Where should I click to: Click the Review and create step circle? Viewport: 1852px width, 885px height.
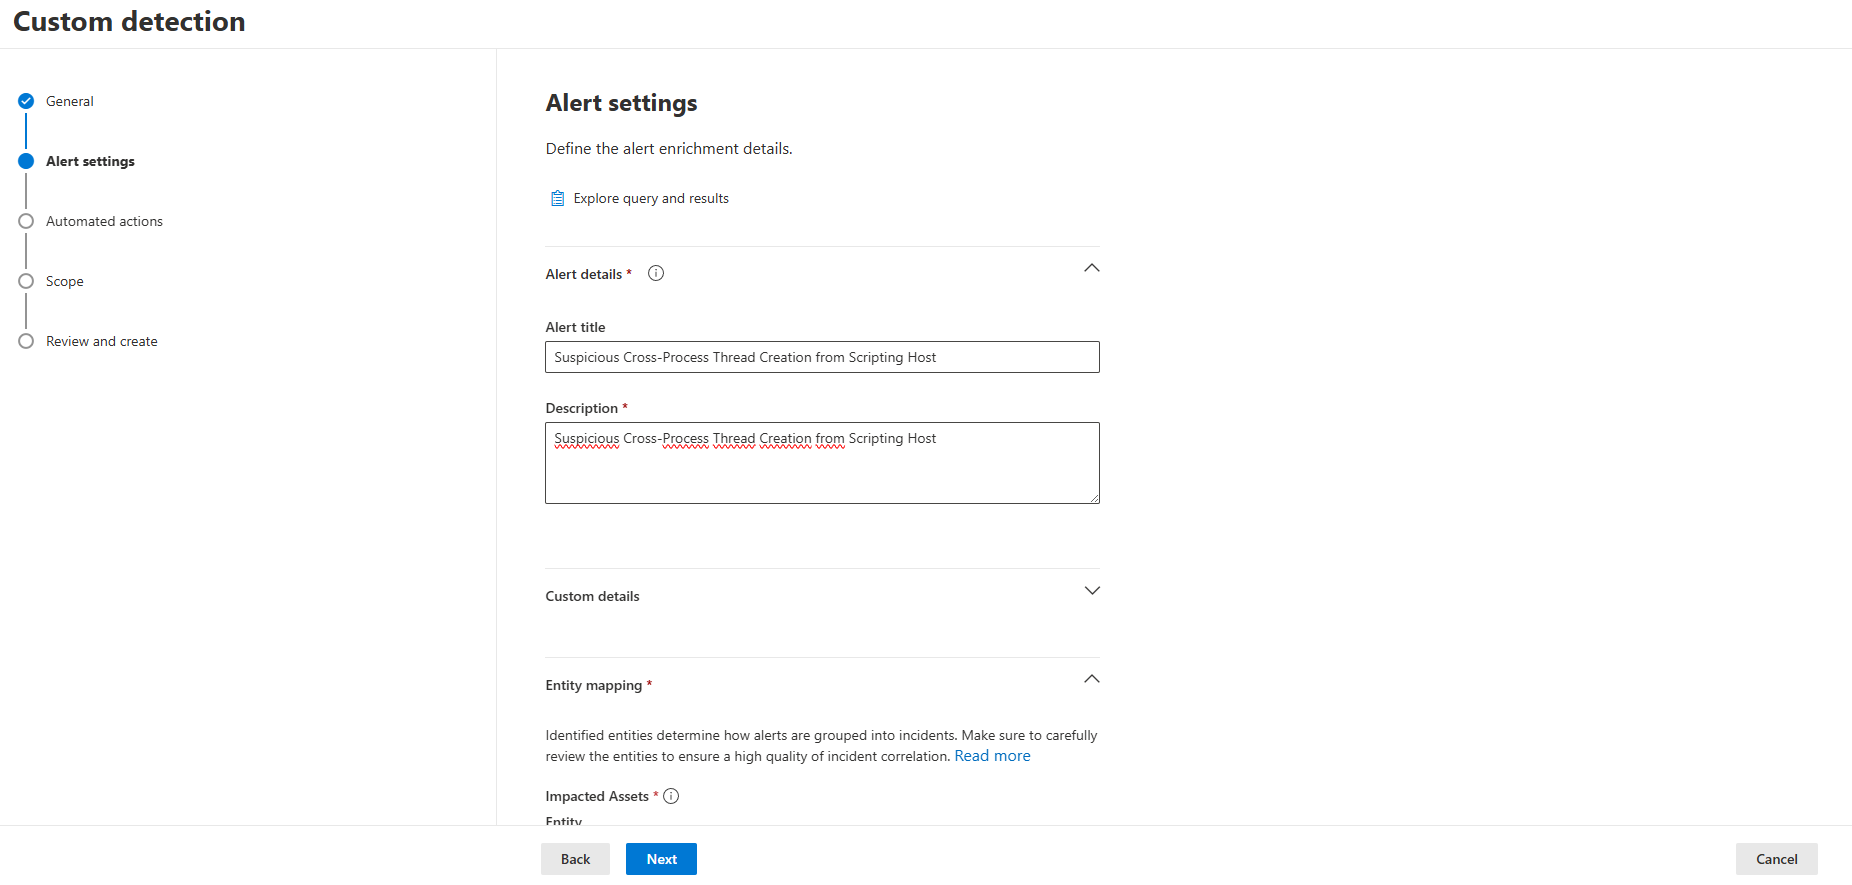(26, 341)
